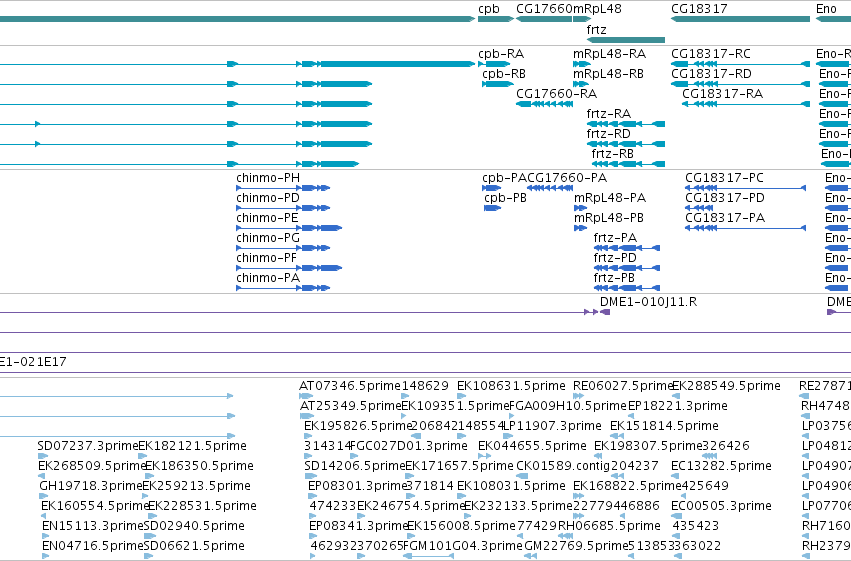Select the cpb-RB transcript
851x561 pixels.
coord(498,84)
